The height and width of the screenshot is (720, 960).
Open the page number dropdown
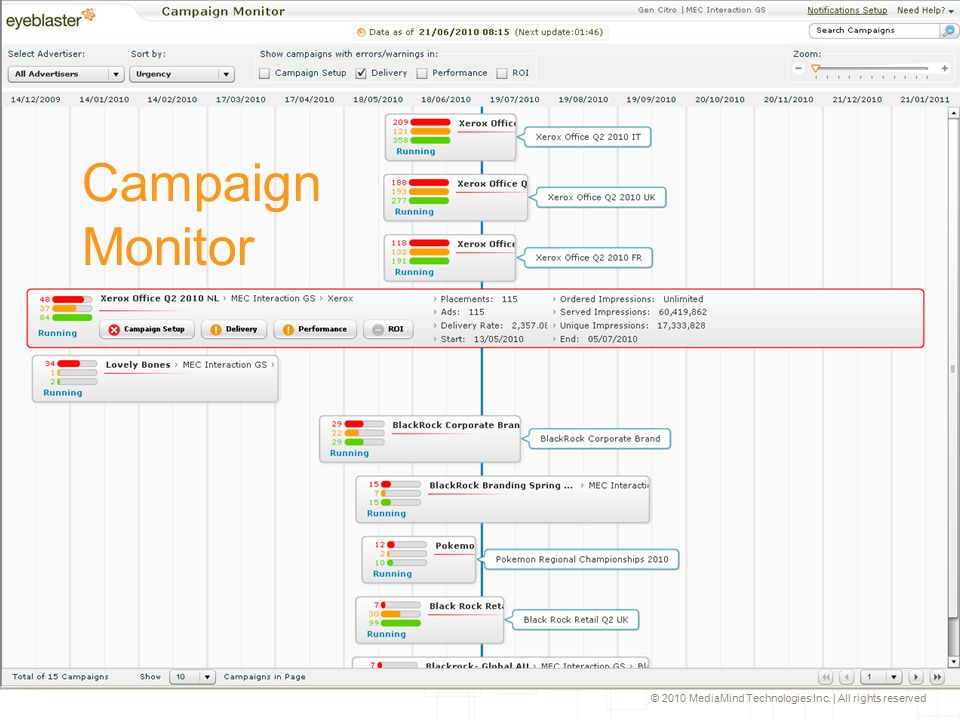pyautogui.click(x=882, y=677)
